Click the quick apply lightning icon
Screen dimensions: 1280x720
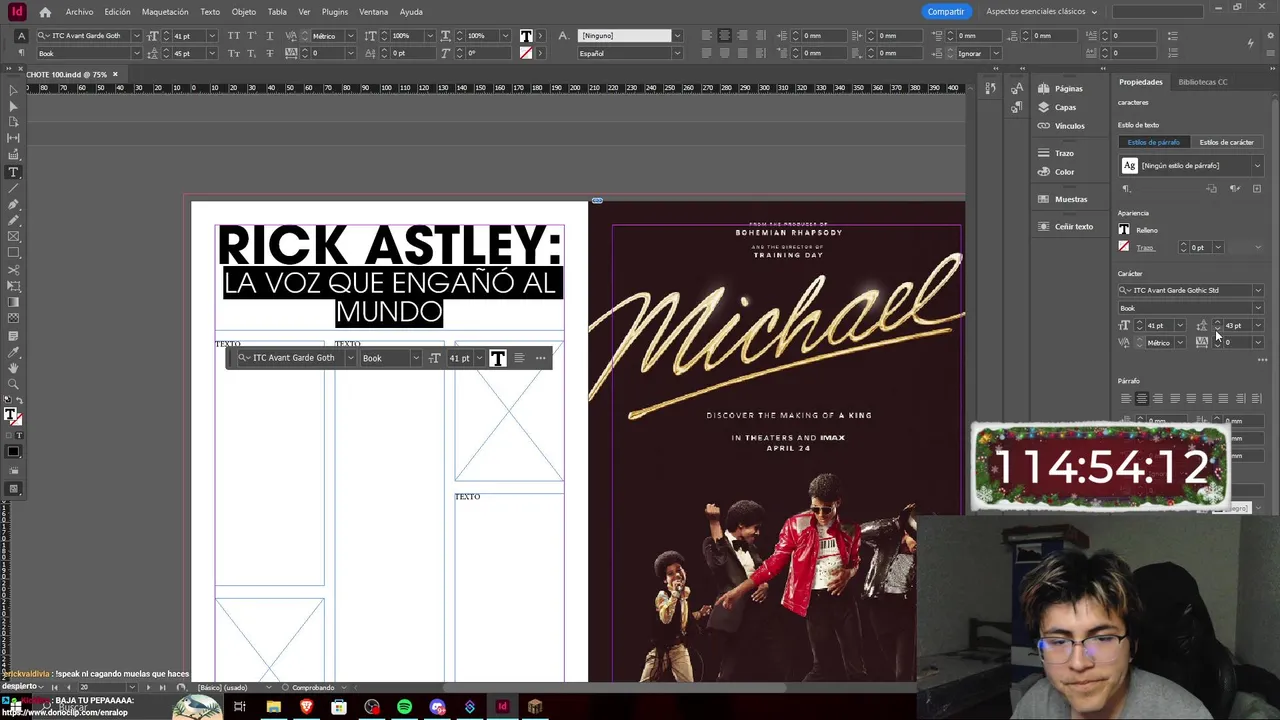1250,43
